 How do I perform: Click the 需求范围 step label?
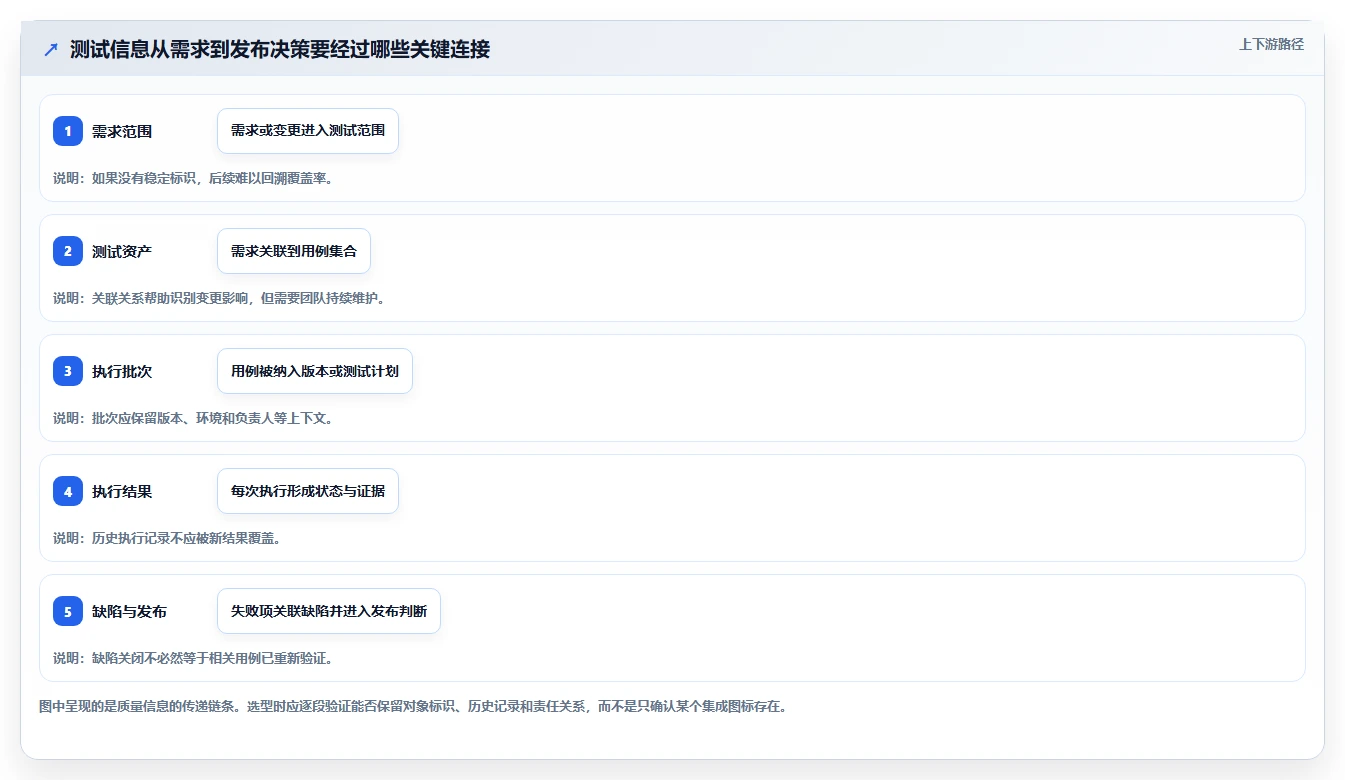click(x=122, y=131)
